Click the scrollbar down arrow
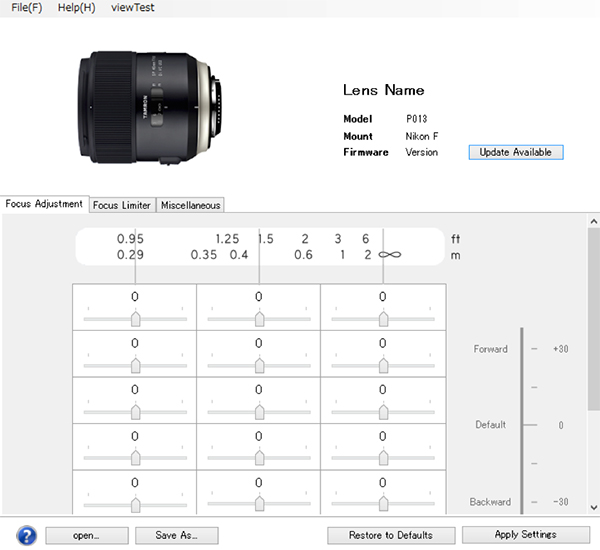Screen dimensions: 600x550 [593, 508]
